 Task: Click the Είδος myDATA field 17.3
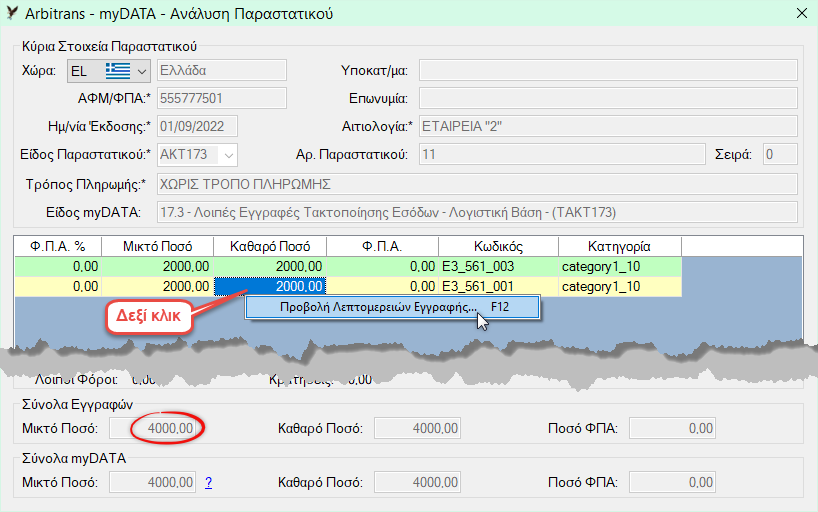click(x=477, y=212)
